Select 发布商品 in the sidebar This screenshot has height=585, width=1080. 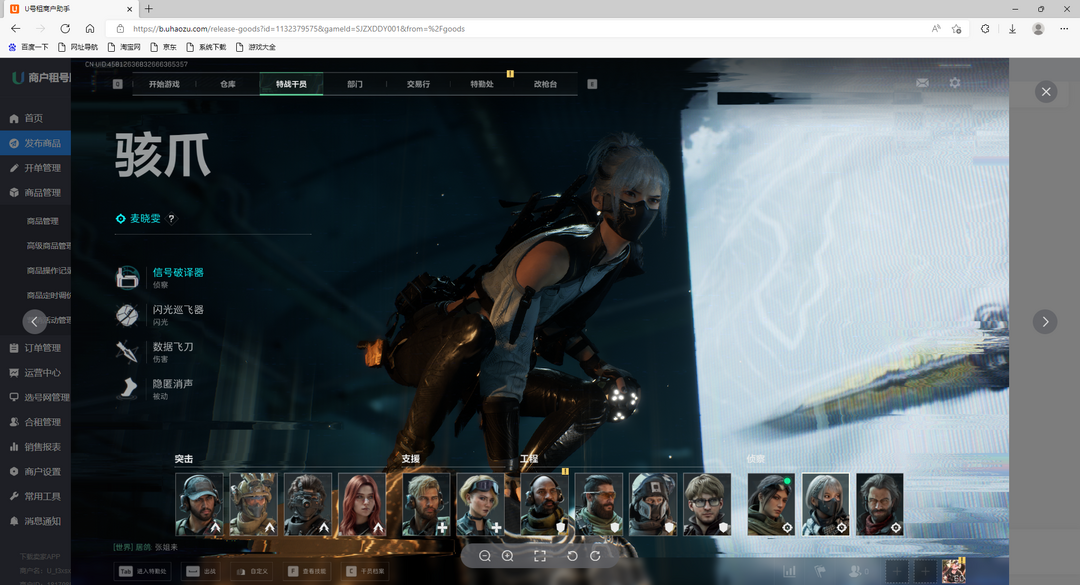[35, 143]
